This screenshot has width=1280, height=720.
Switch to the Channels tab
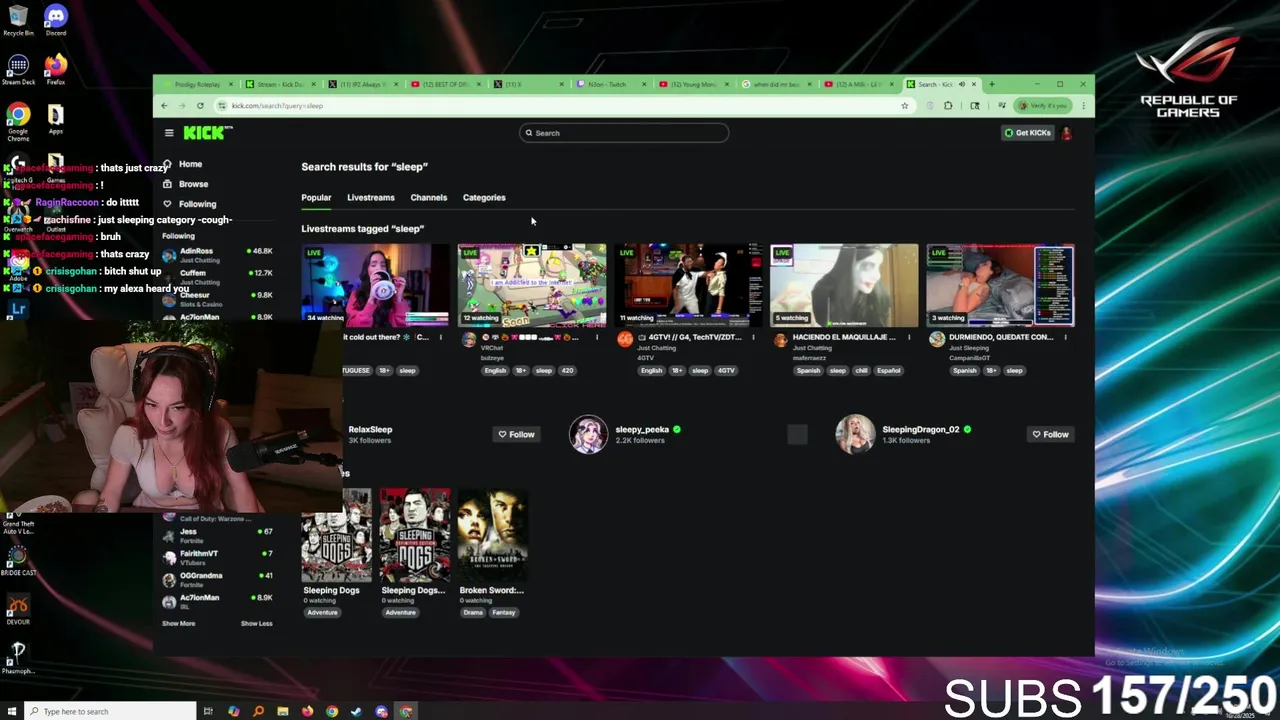(x=428, y=198)
